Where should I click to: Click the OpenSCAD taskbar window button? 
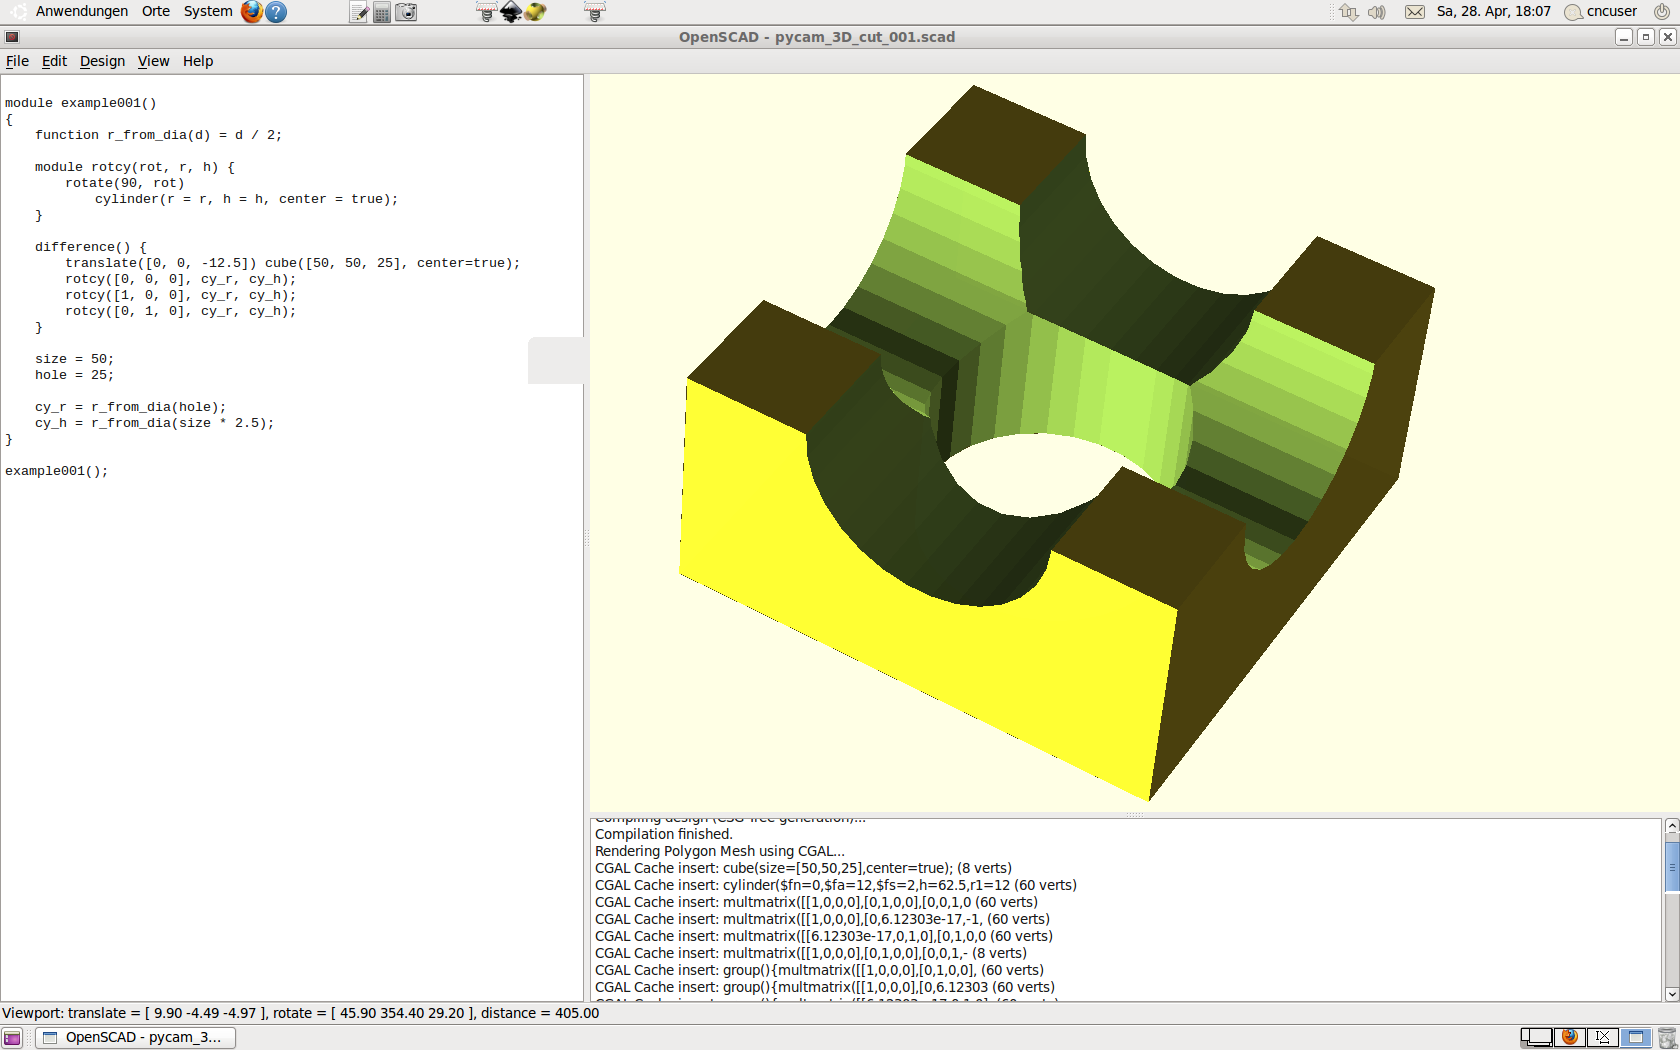[136, 1038]
